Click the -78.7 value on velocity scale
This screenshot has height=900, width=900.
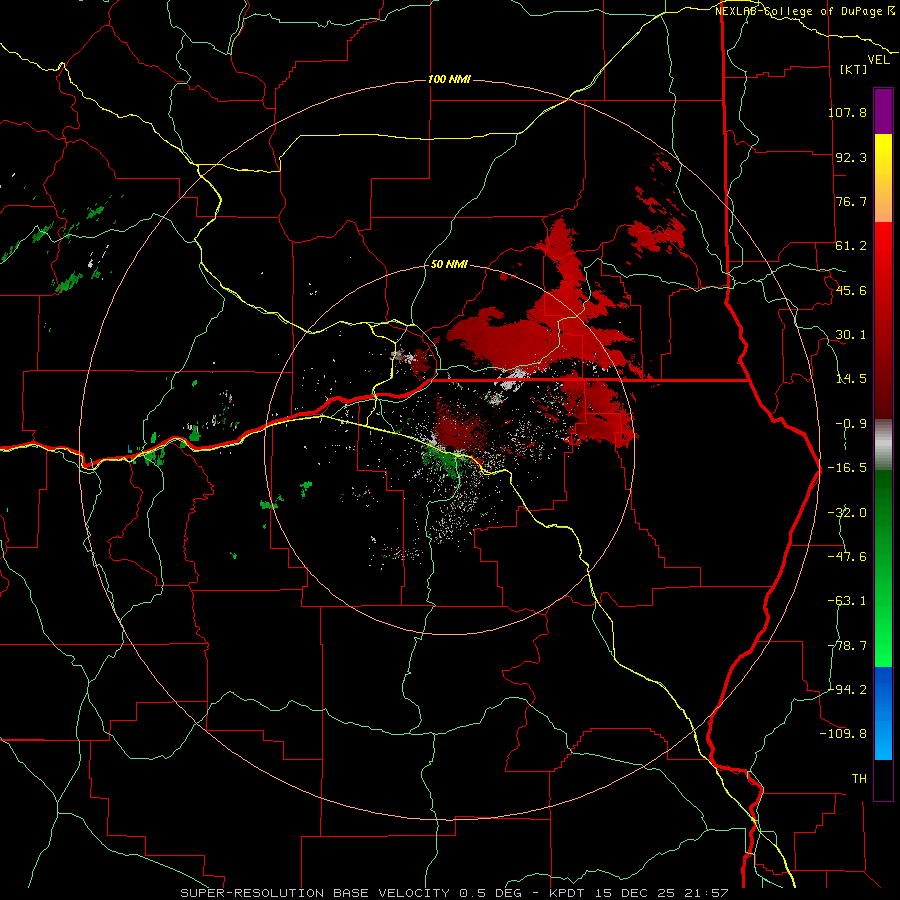tap(847, 646)
